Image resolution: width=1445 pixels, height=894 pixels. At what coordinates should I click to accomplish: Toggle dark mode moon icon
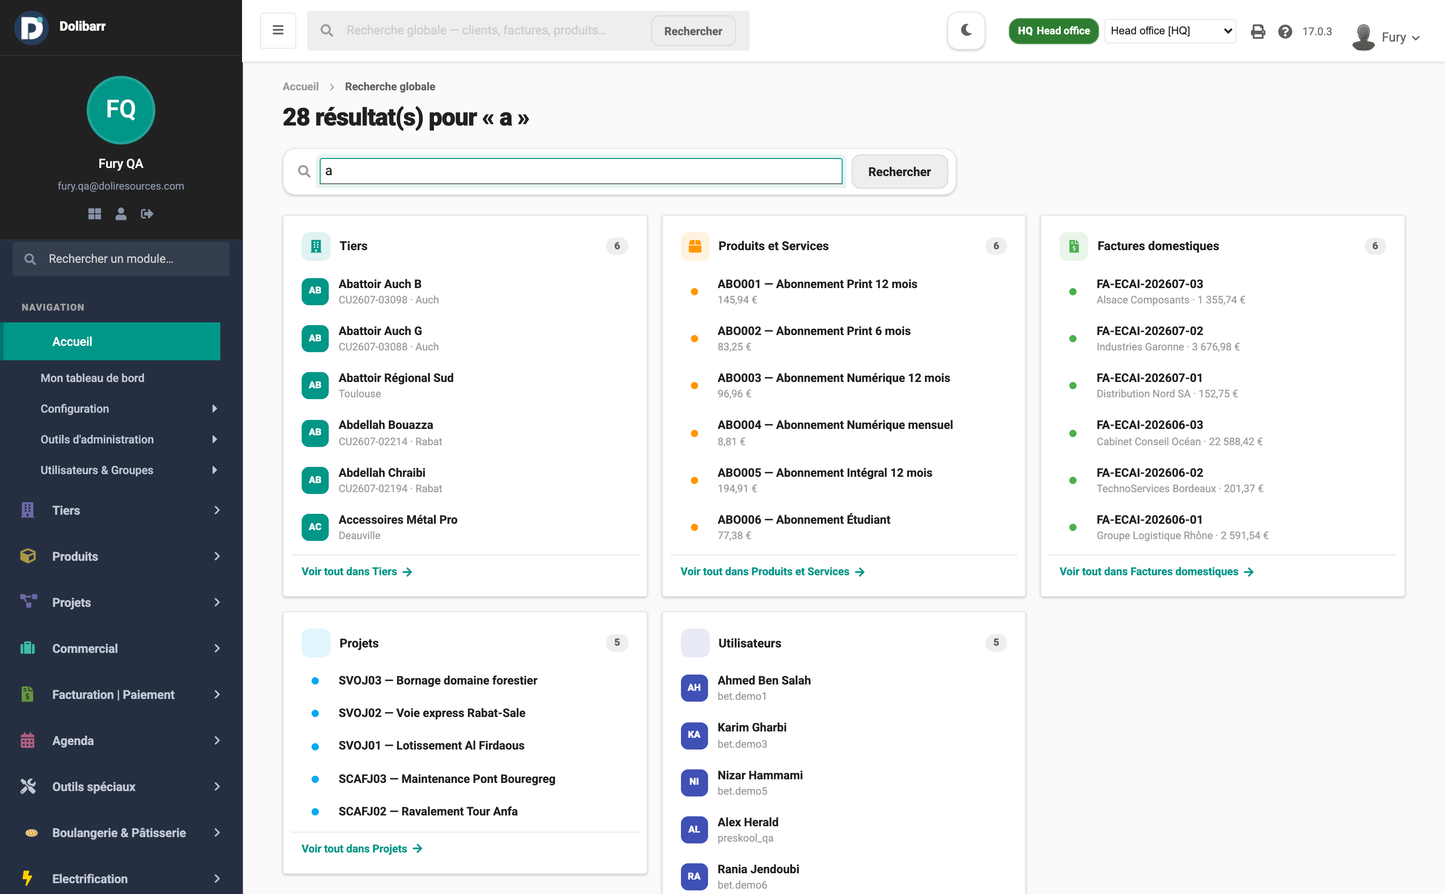click(966, 30)
